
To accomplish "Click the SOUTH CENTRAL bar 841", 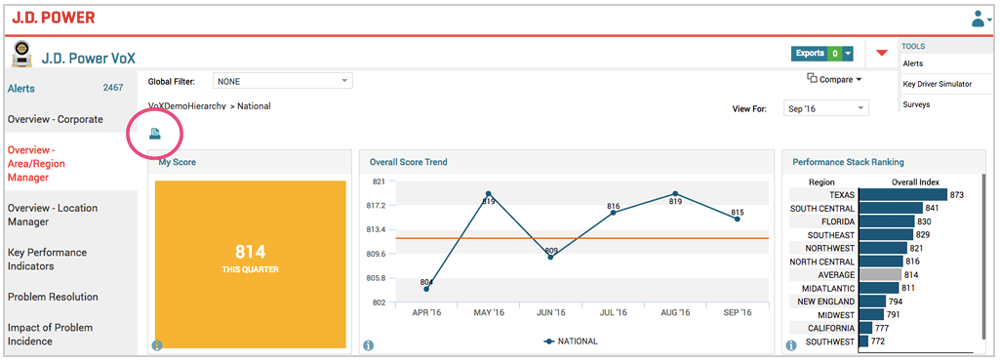I will click(x=891, y=208).
